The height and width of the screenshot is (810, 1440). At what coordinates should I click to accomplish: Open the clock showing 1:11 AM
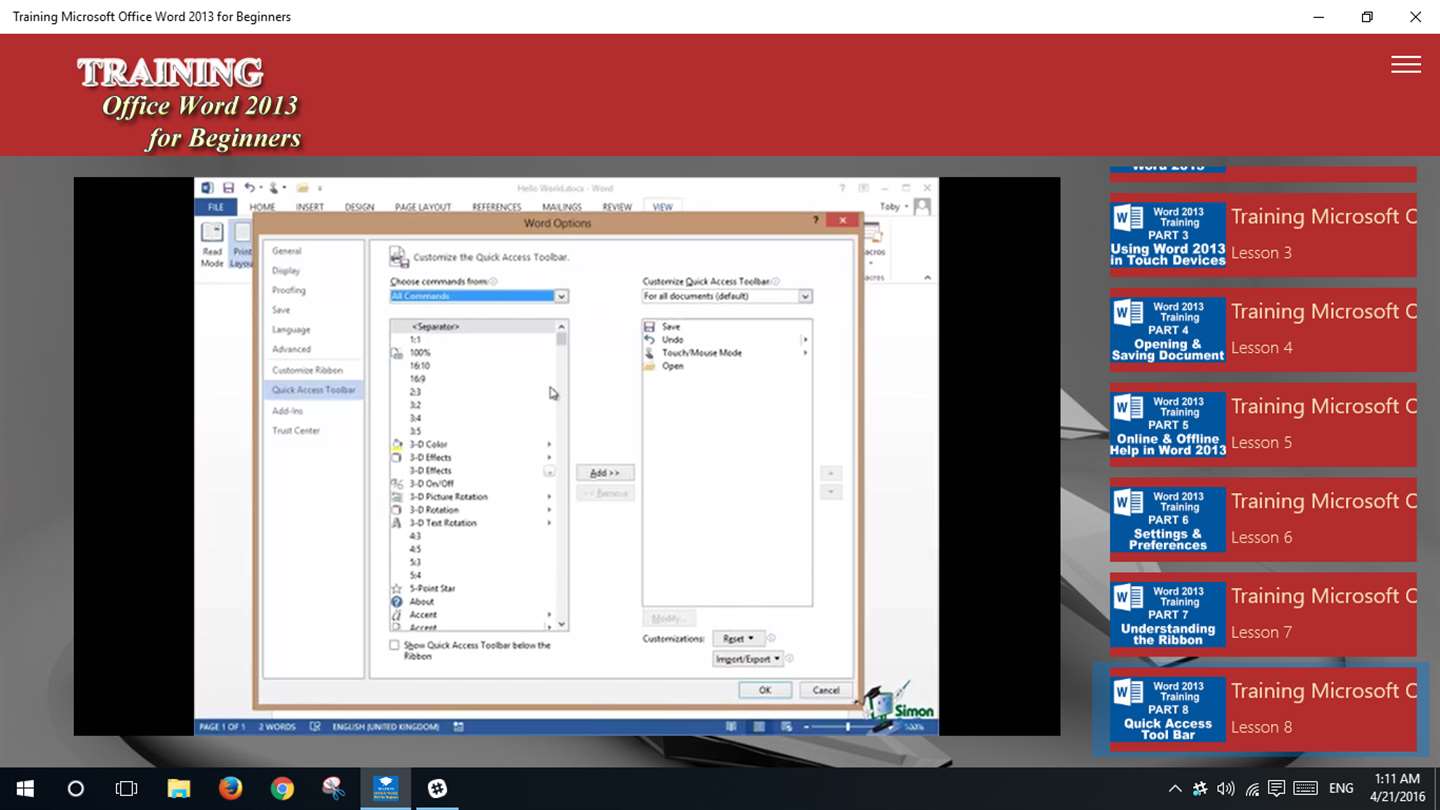(x=1397, y=788)
